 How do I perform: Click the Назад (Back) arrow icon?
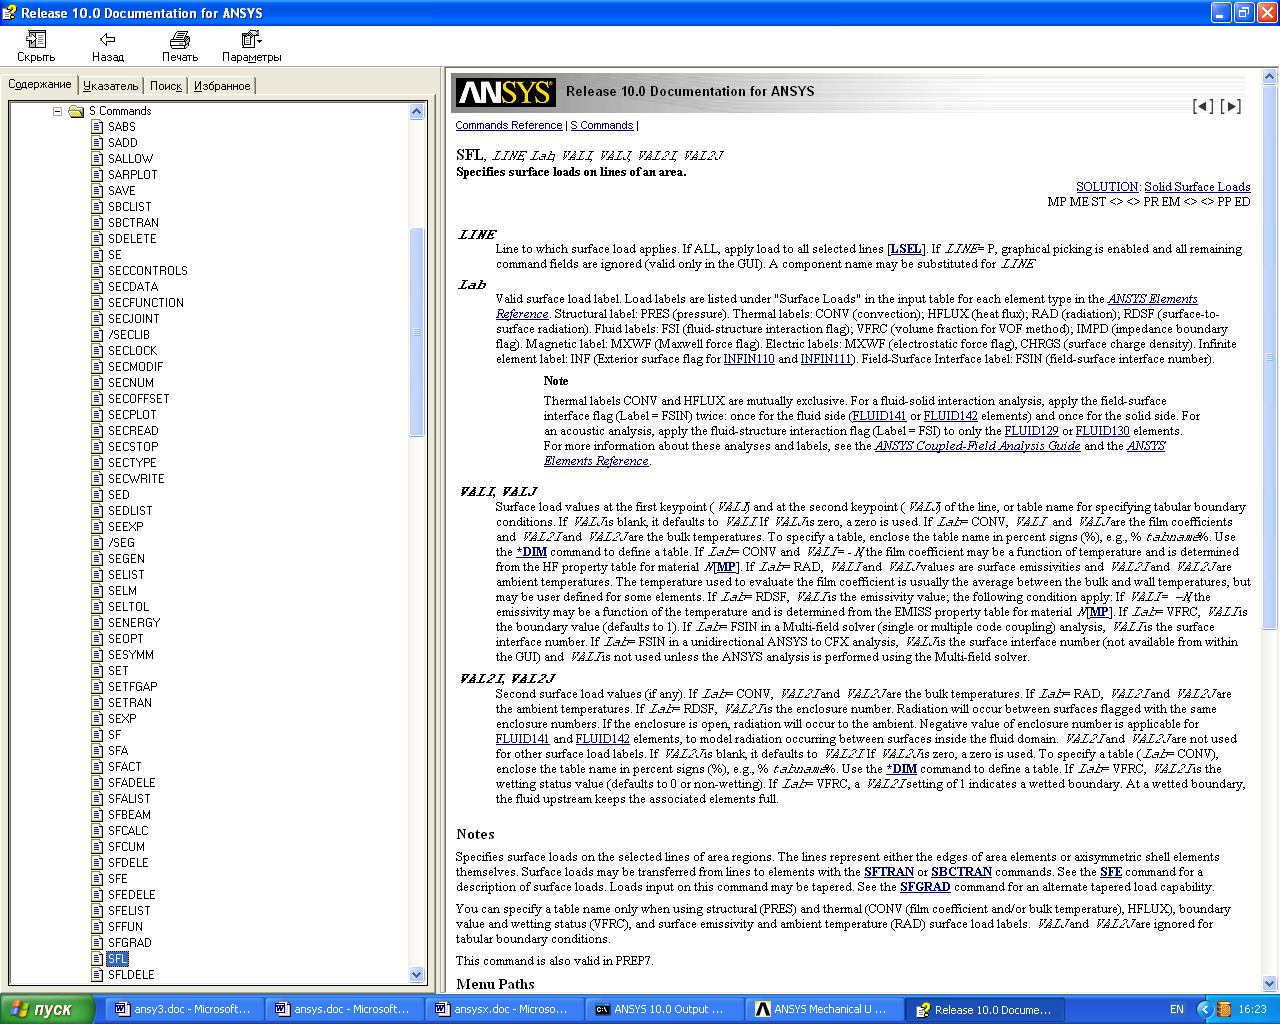click(x=107, y=39)
